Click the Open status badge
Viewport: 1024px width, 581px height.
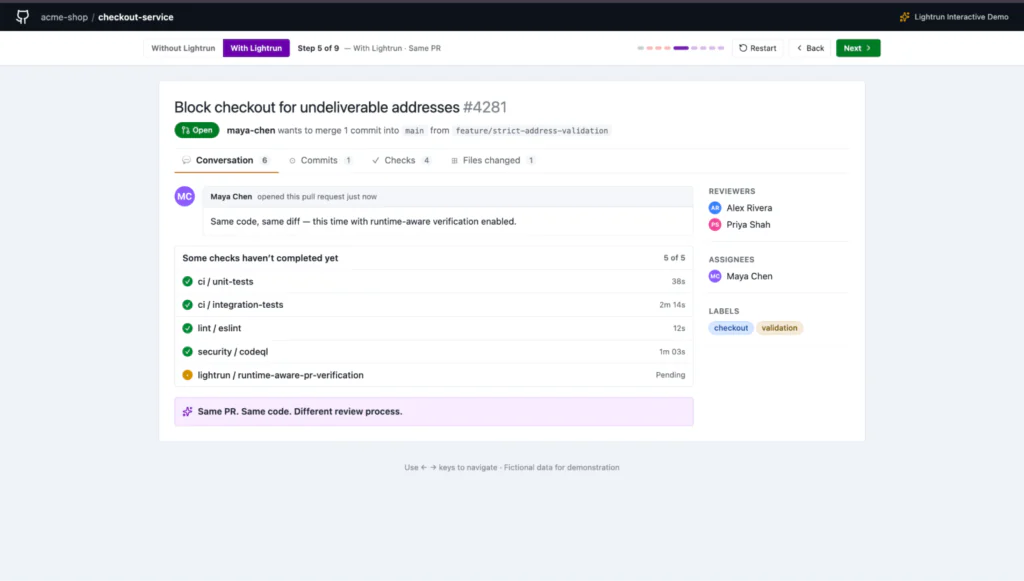(x=197, y=131)
